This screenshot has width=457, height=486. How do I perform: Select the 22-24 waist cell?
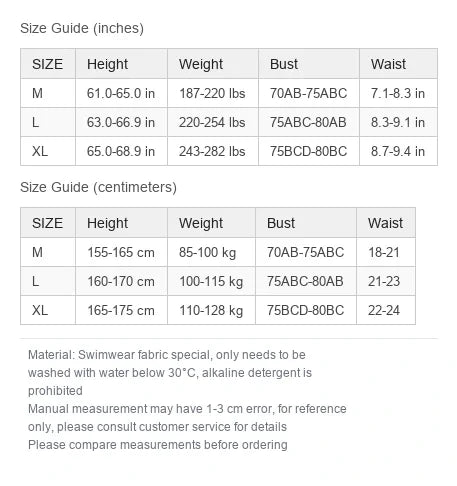[386, 310]
